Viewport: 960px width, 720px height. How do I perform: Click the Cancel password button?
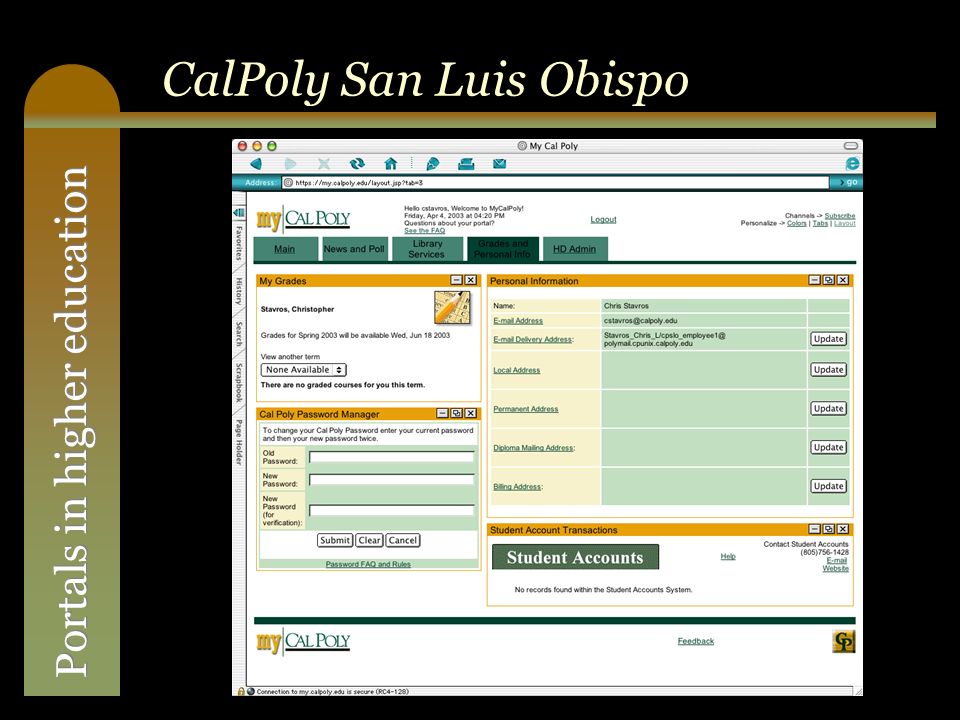(x=403, y=540)
